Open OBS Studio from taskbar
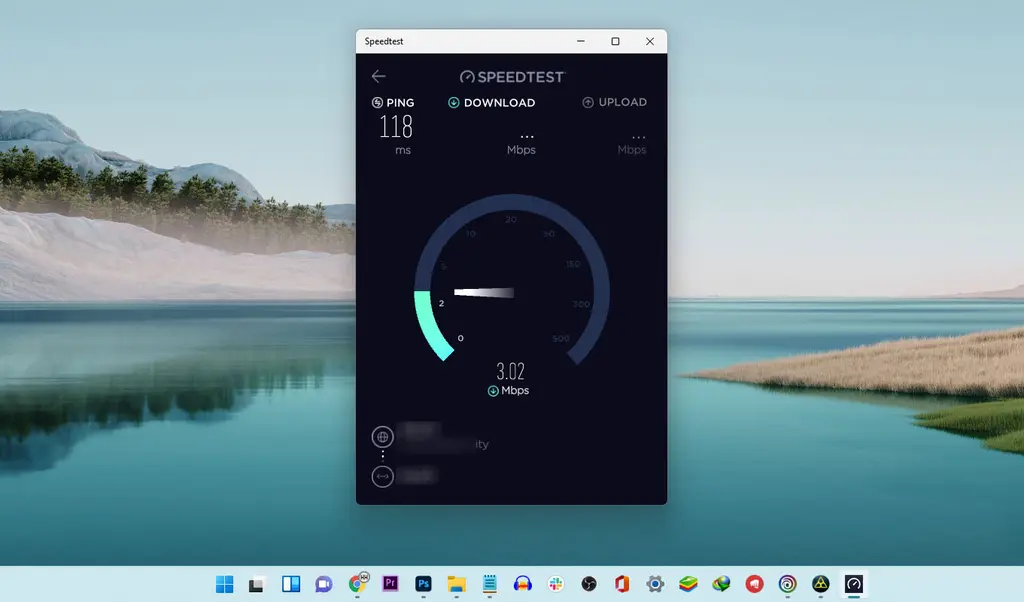The width and height of the screenshot is (1024, 602). tap(589, 584)
